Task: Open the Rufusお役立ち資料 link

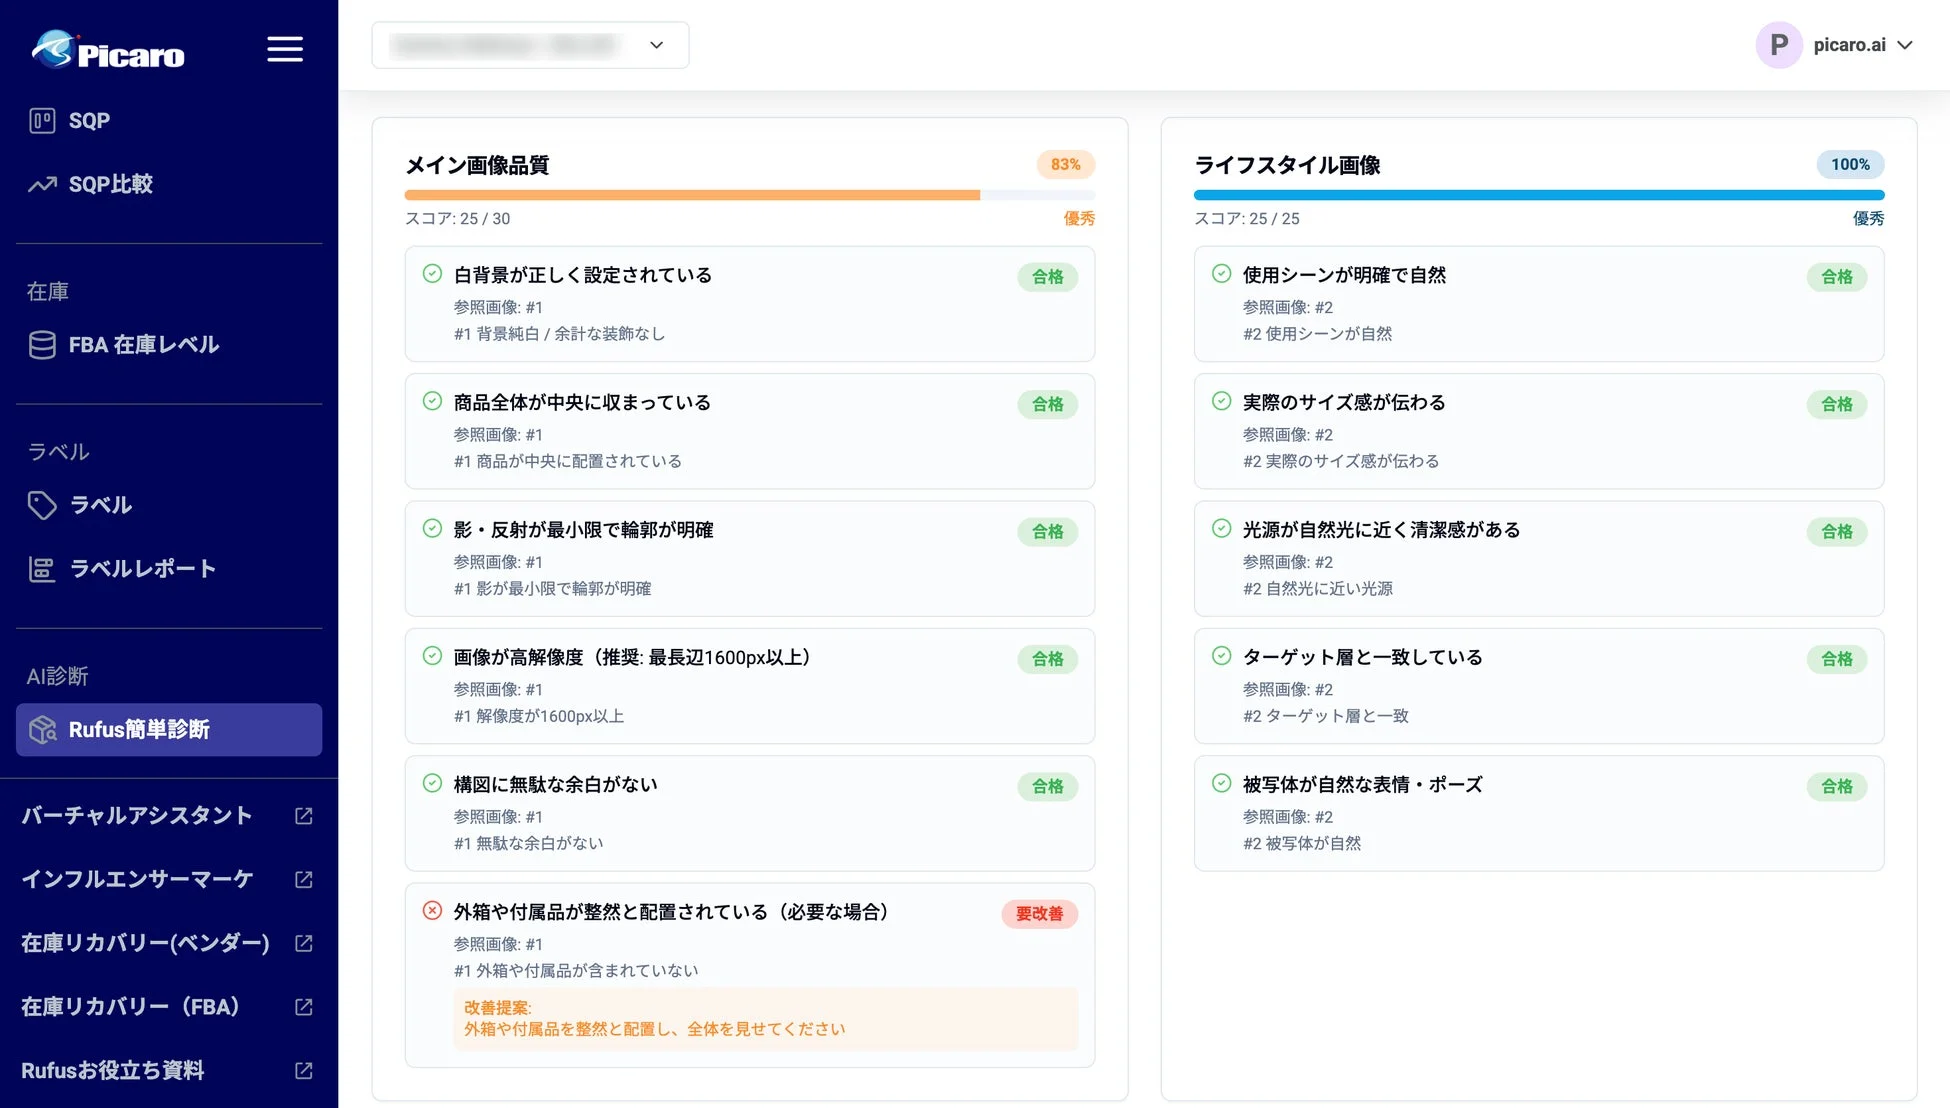Action: (x=113, y=1070)
